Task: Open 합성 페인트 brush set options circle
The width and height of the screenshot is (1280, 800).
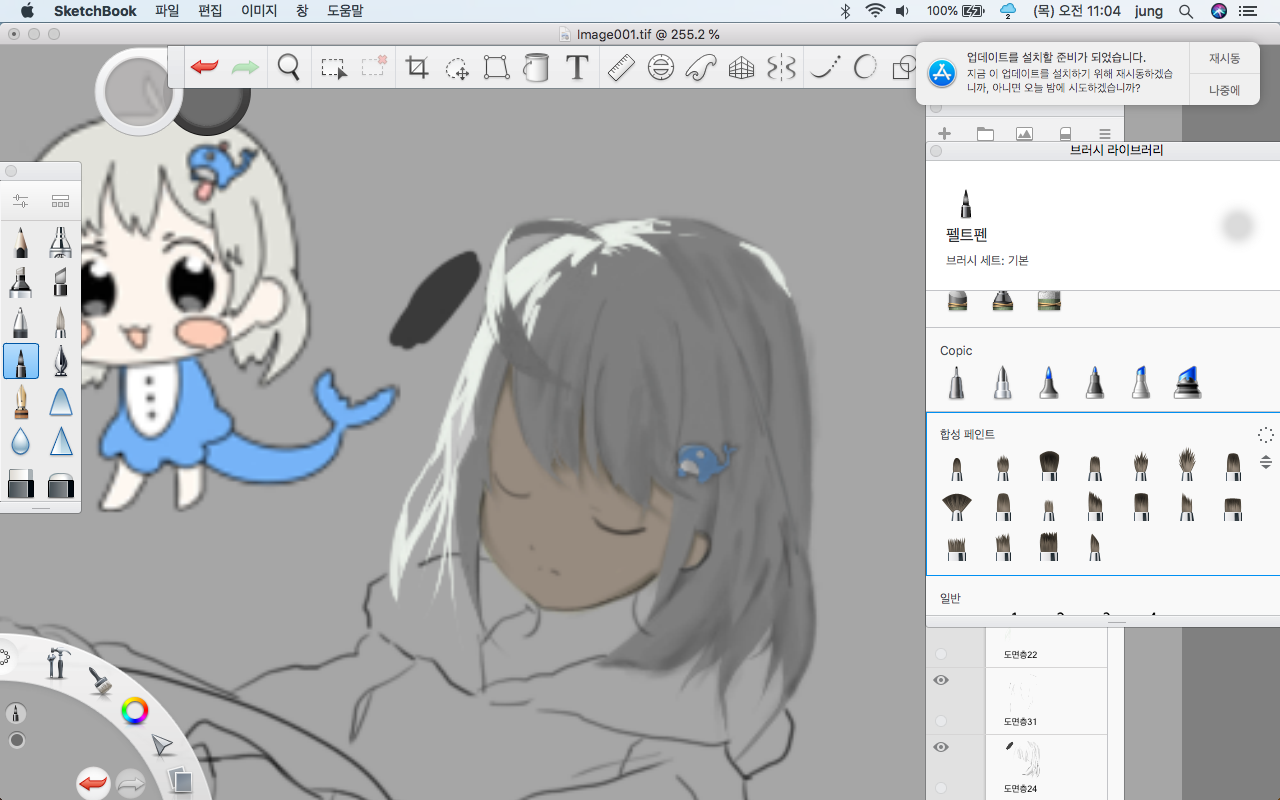Action: coord(1266,434)
